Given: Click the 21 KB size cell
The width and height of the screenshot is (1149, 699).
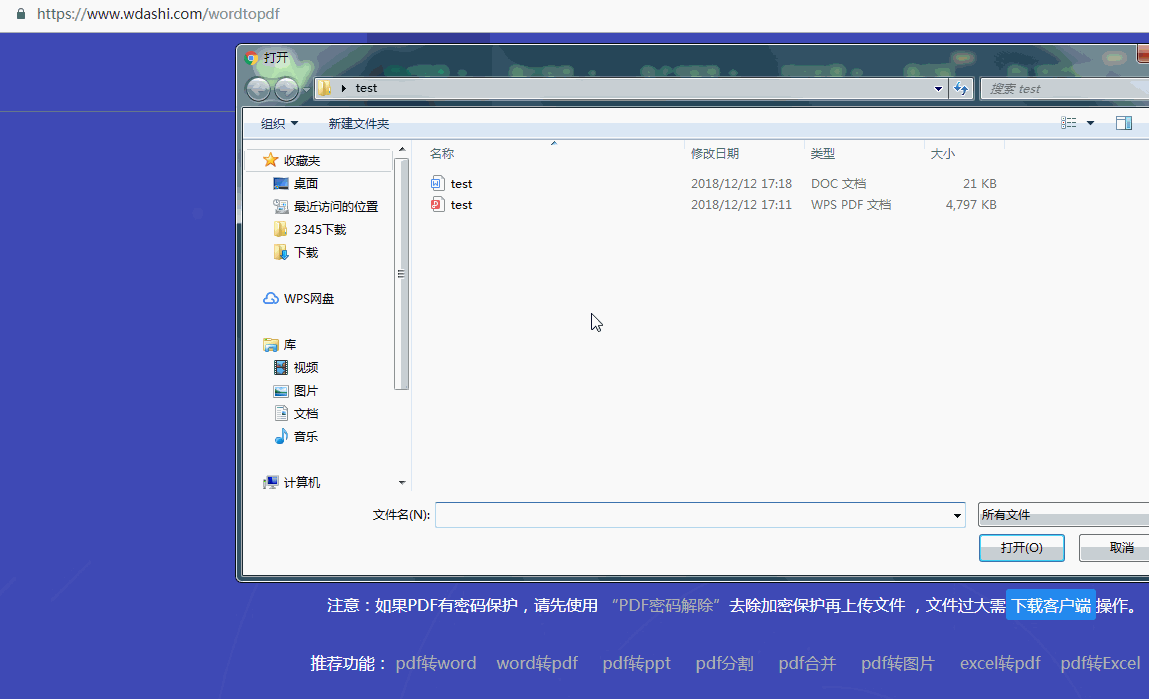Looking at the screenshot, I should coord(979,183).
